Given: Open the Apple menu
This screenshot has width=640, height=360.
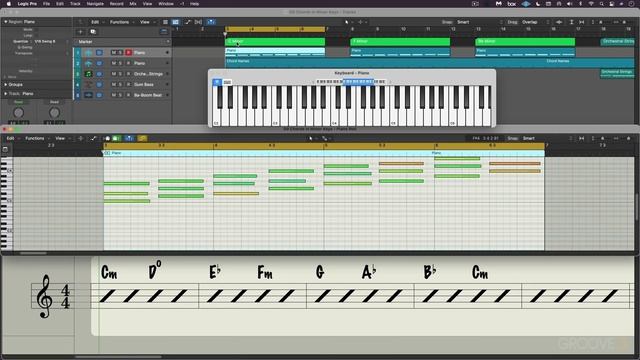Looking at the screenshot, I should point(8,4).
